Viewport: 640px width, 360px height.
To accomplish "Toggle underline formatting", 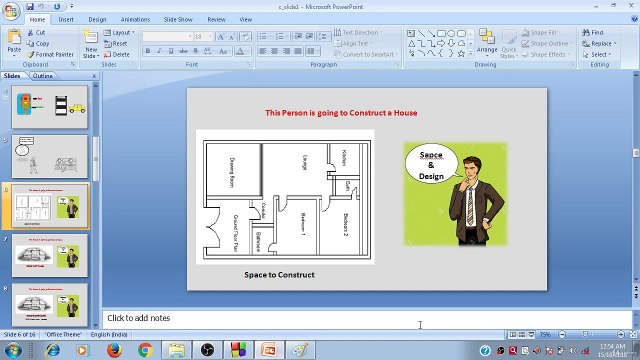I will [x=171, y=51].
